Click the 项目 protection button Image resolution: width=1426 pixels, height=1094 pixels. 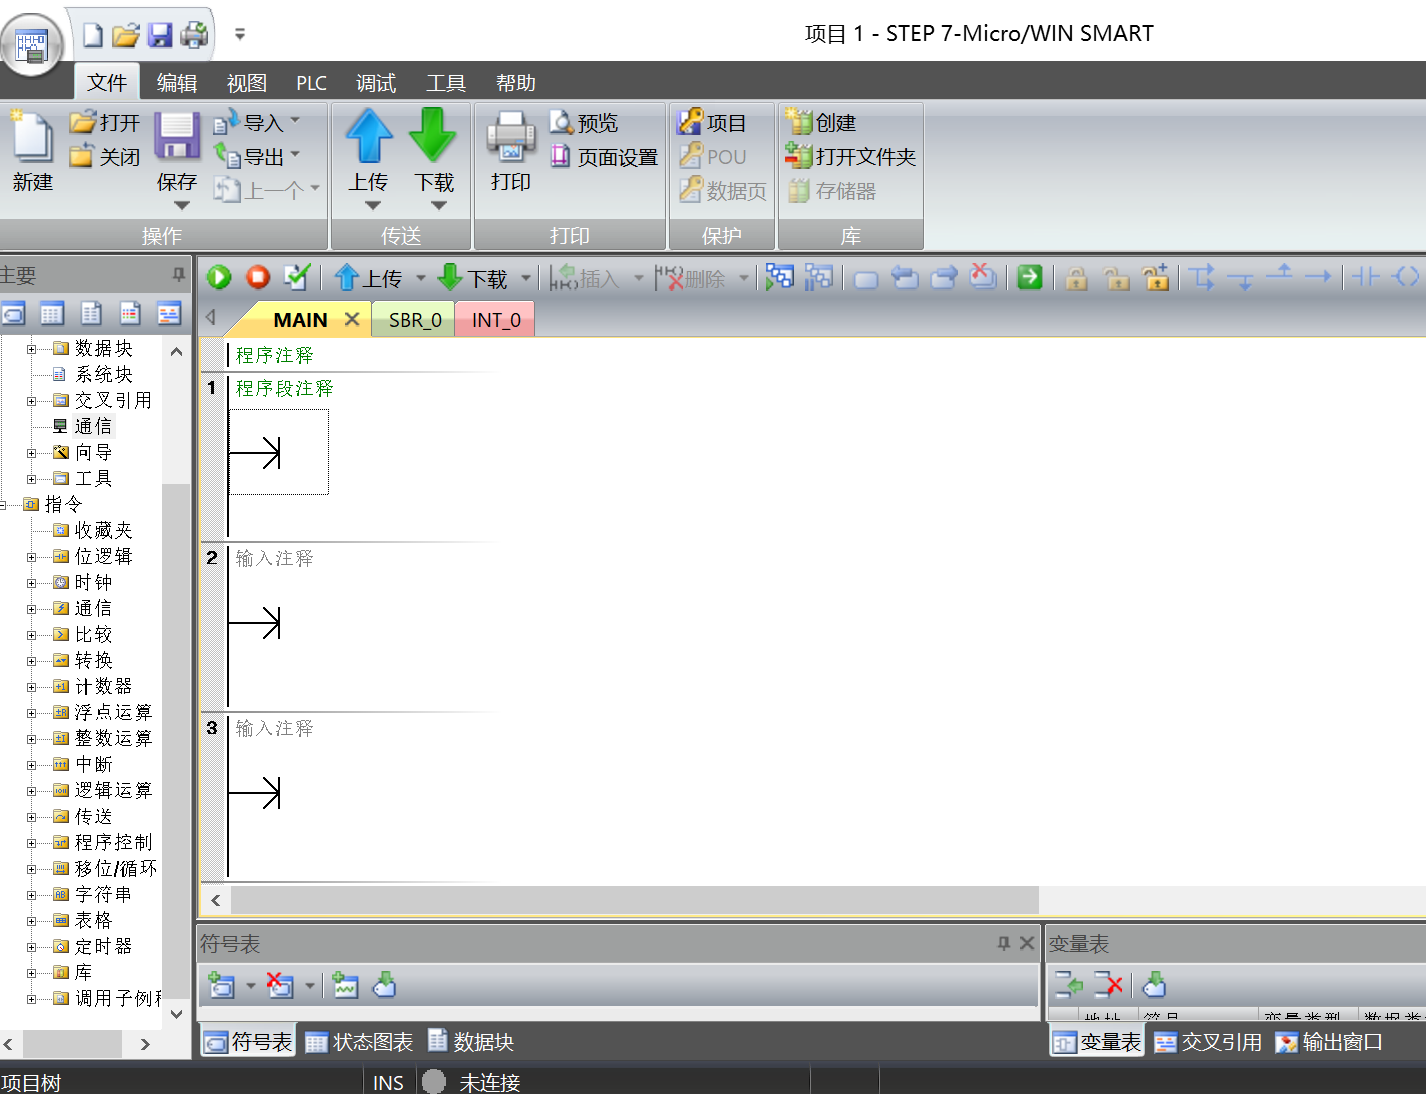click(x=712, y=122)
